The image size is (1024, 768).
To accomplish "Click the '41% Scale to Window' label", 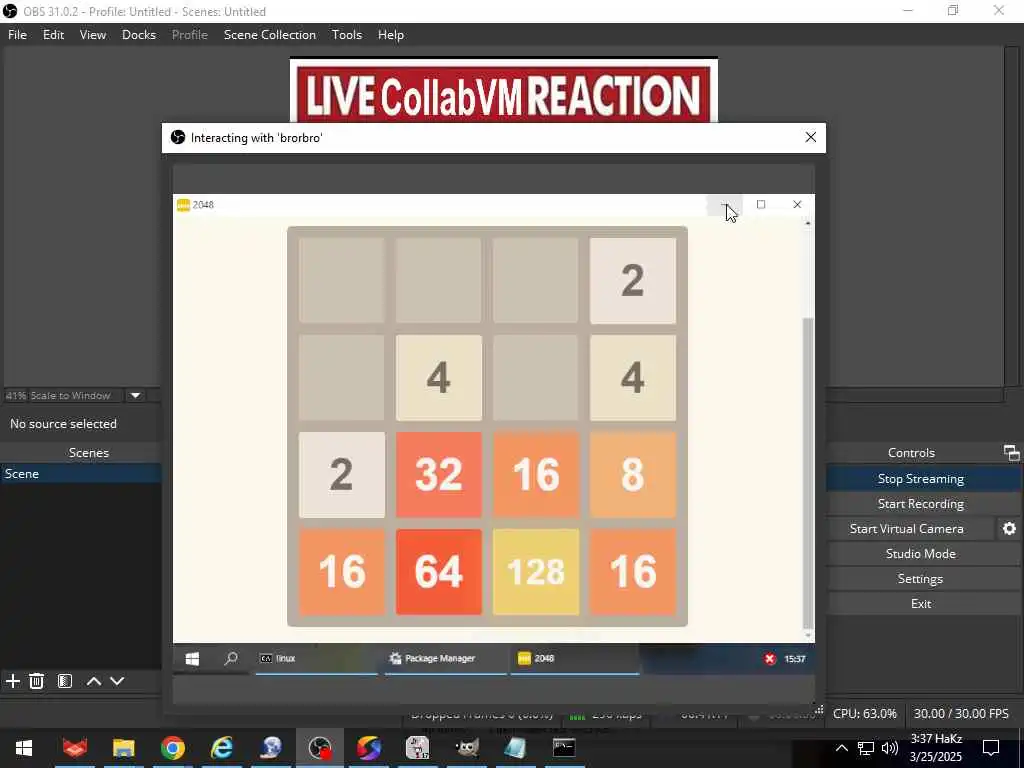I will [58, 395].
